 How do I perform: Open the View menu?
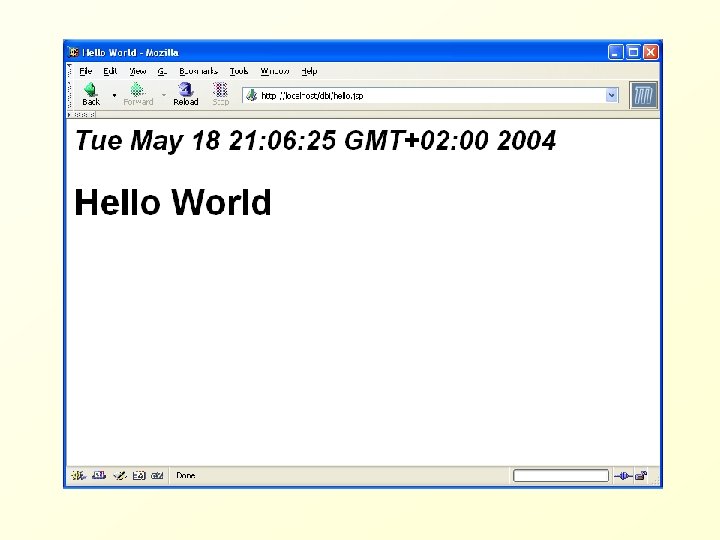[x=137, y=71]
